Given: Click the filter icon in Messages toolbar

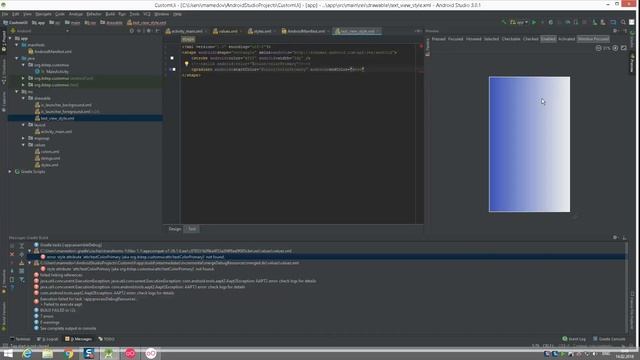Looking at the screenshot, I should pyautogui.click(x=22, y=280).
